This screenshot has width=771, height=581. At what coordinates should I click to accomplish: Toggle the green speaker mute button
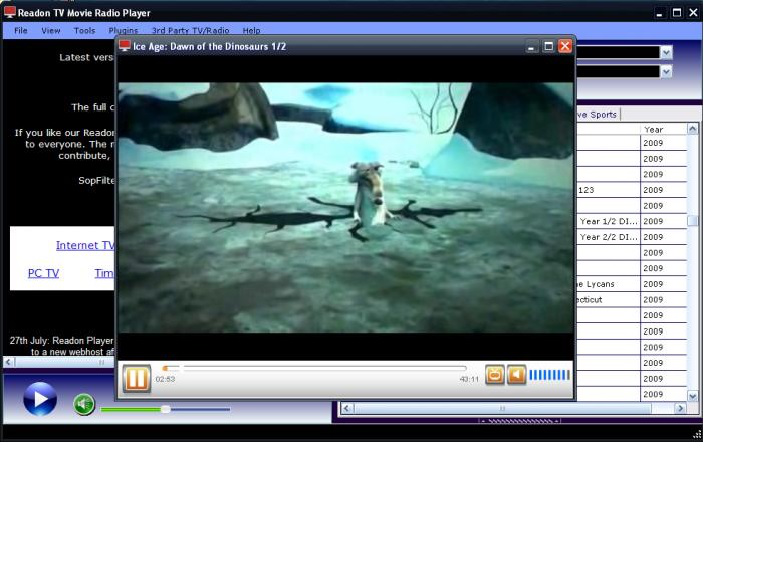(x=84, y=404)
